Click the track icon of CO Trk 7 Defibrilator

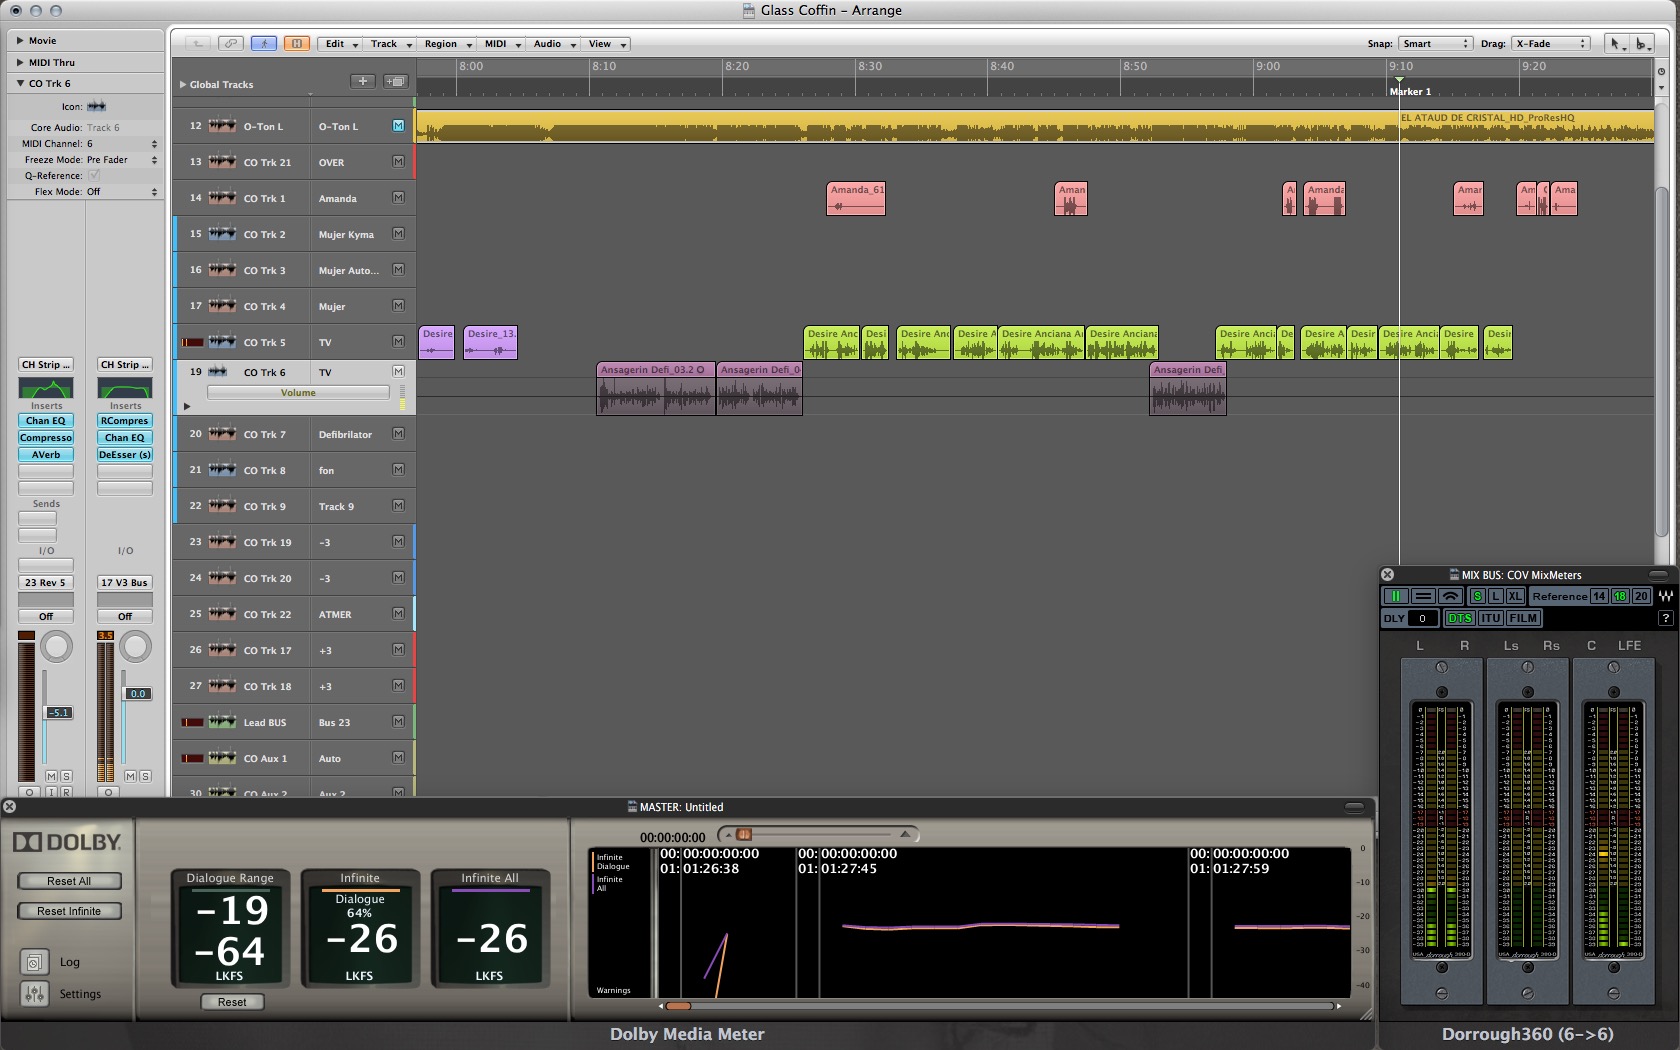pyautogui.click(x=222, y=434)
